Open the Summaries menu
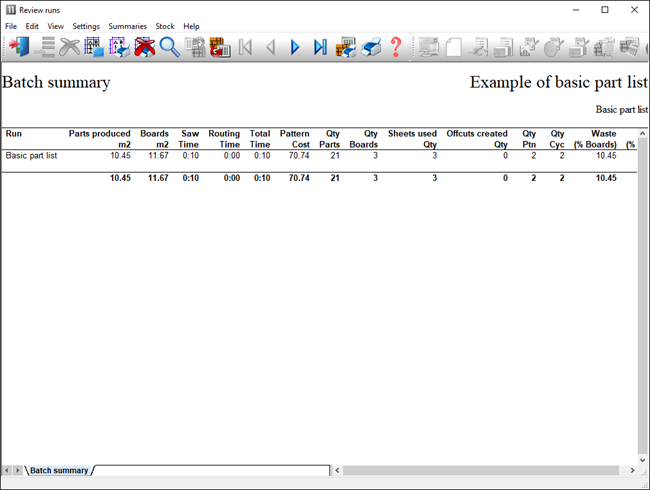The image size is (650, 490). (127, 26)
